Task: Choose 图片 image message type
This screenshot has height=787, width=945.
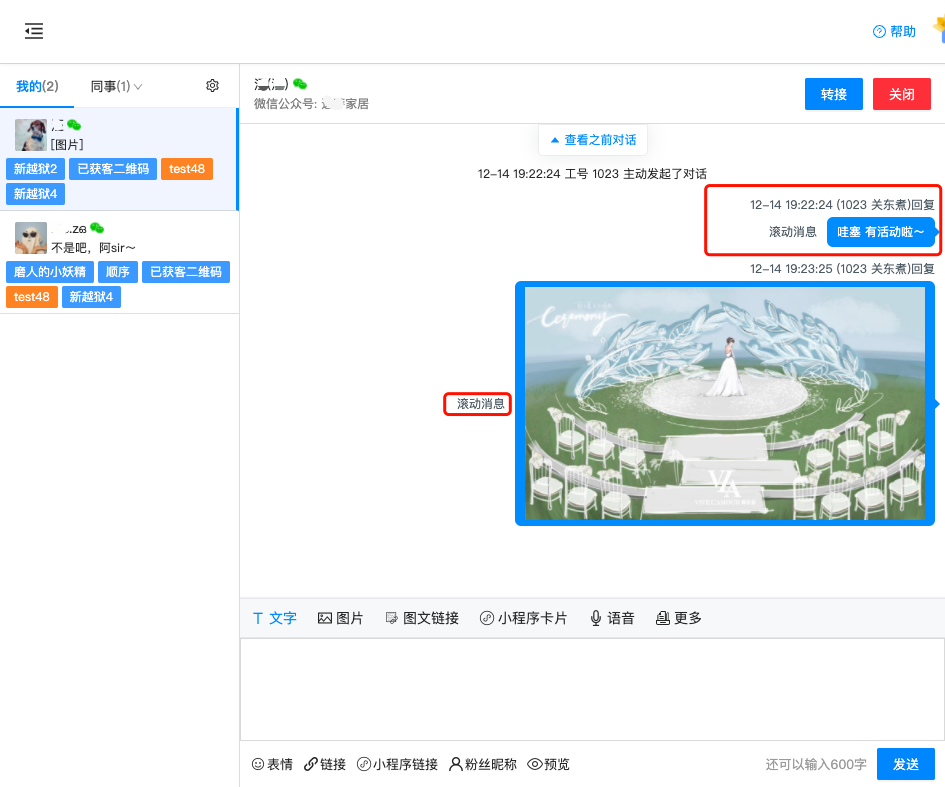Action: point(340,618)
